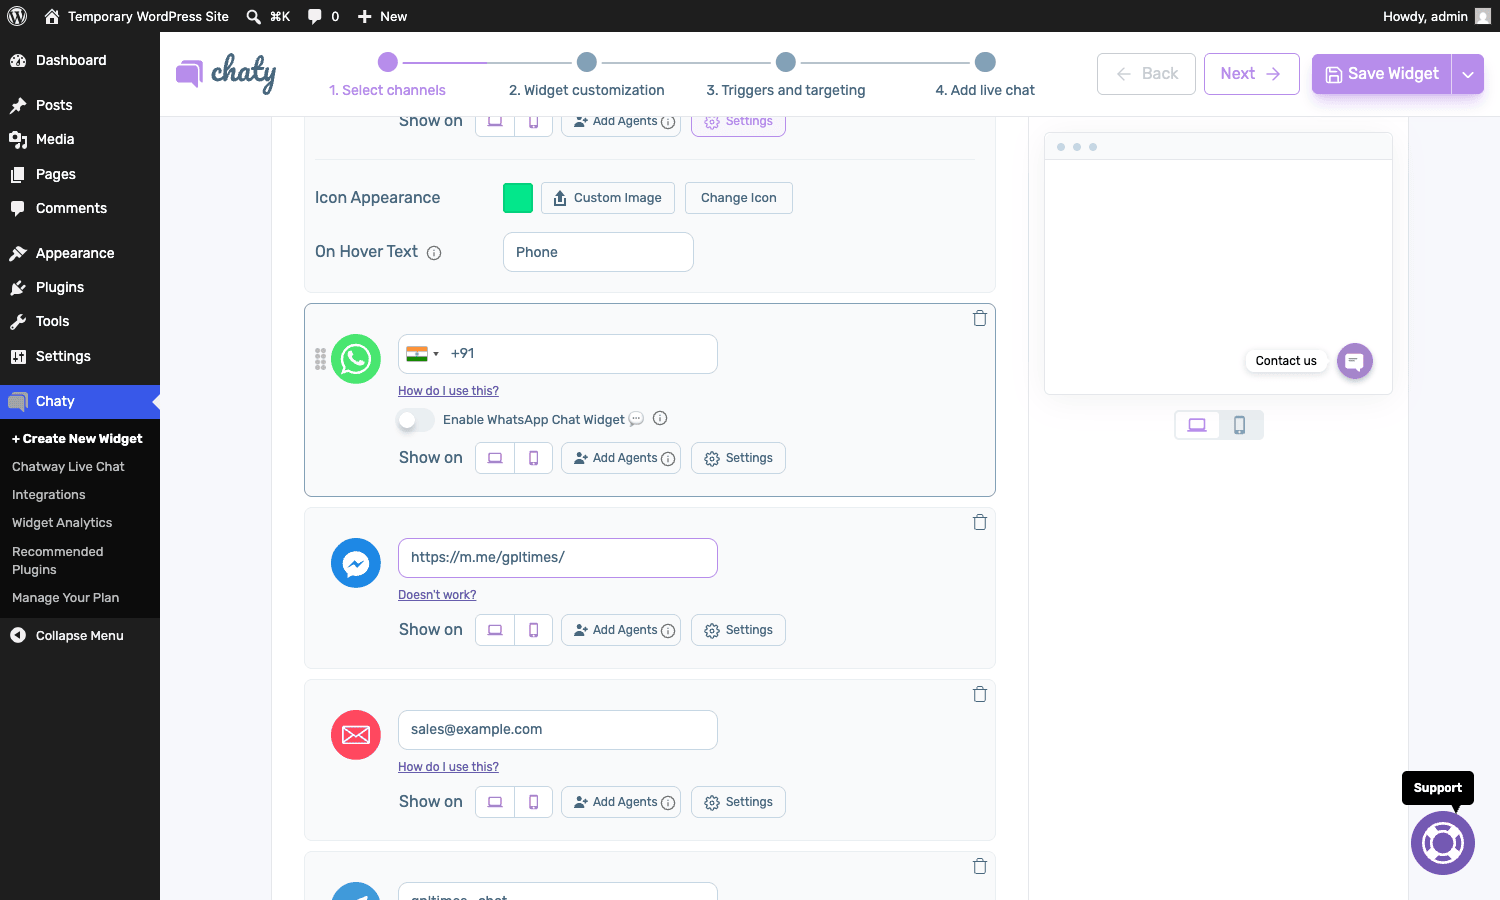Delete the Messenger channel with trash icon
The width and height of the screenshot is (1500, 900).
click(x=980, y=522)
